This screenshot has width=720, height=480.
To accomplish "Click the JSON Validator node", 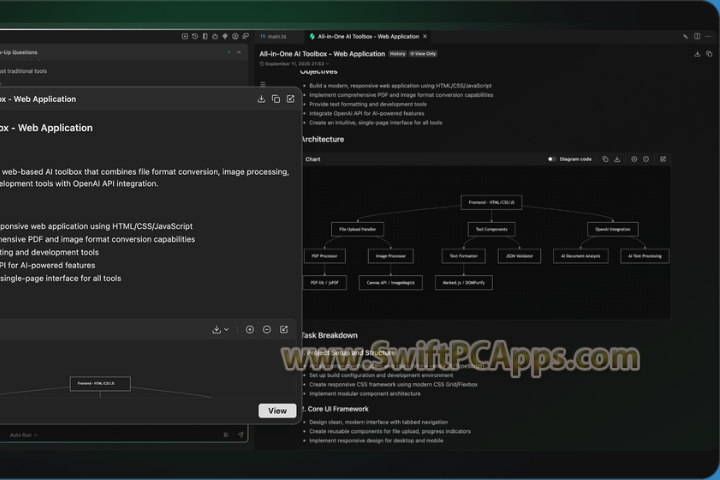I will (x=519, y=256).
